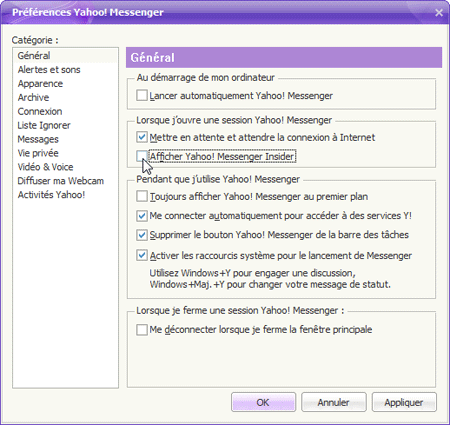Select the Général category
Screen dimensions: 450x425
point(65,56)
